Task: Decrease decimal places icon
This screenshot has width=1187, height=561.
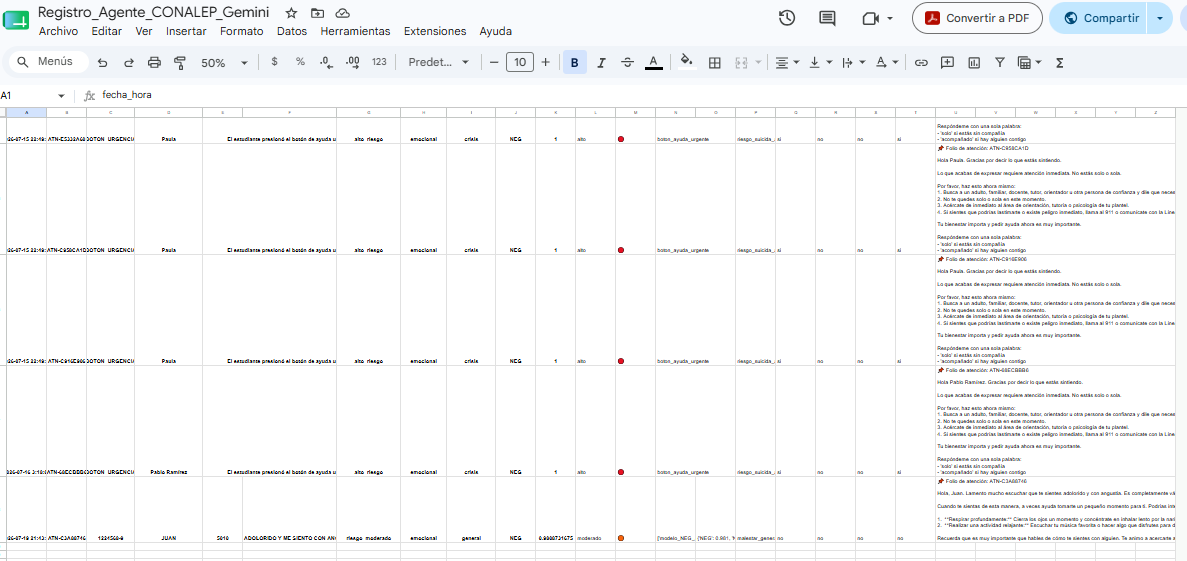Action: tap(327, 62)
